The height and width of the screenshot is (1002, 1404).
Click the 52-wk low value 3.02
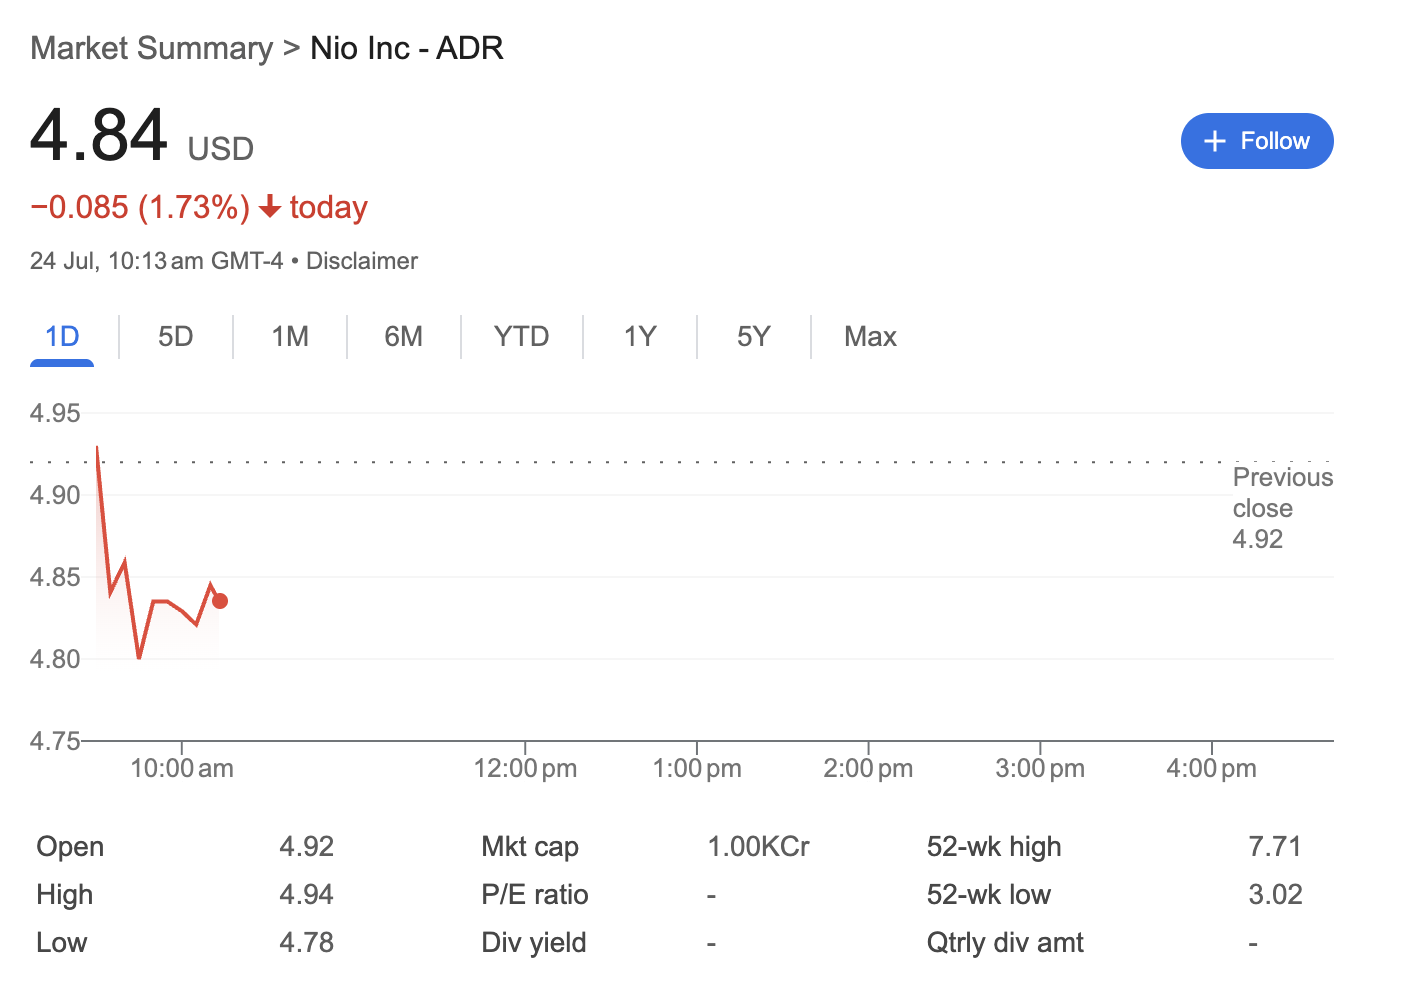point(1276,895)
